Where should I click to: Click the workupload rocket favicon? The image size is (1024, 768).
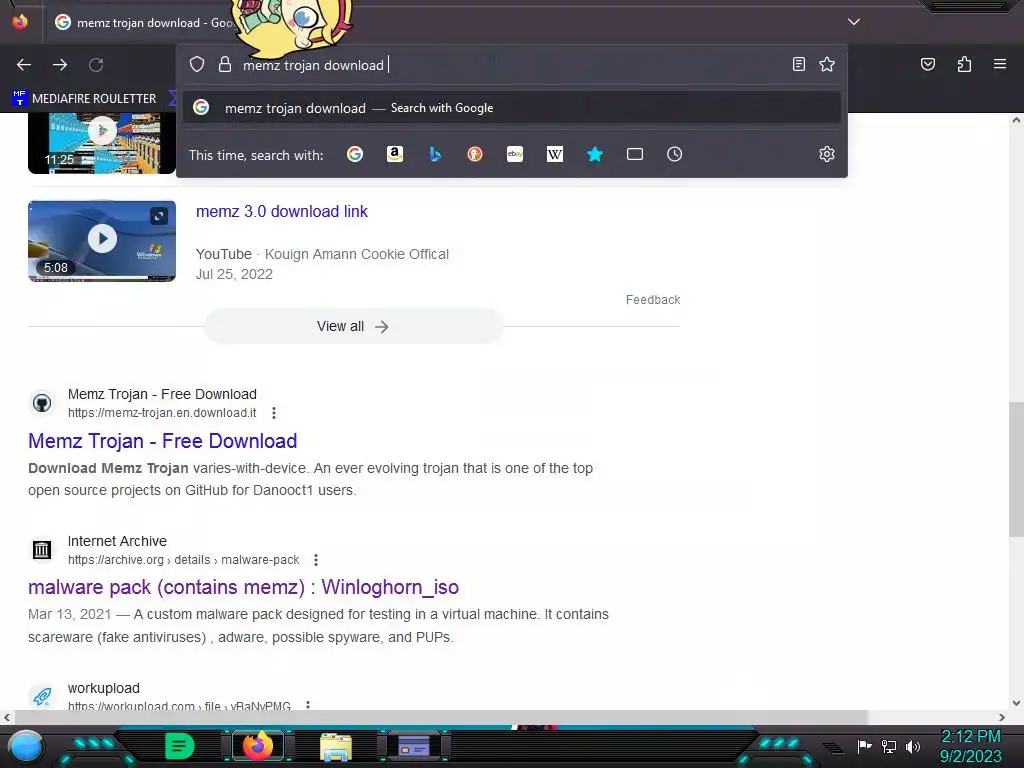42,696
